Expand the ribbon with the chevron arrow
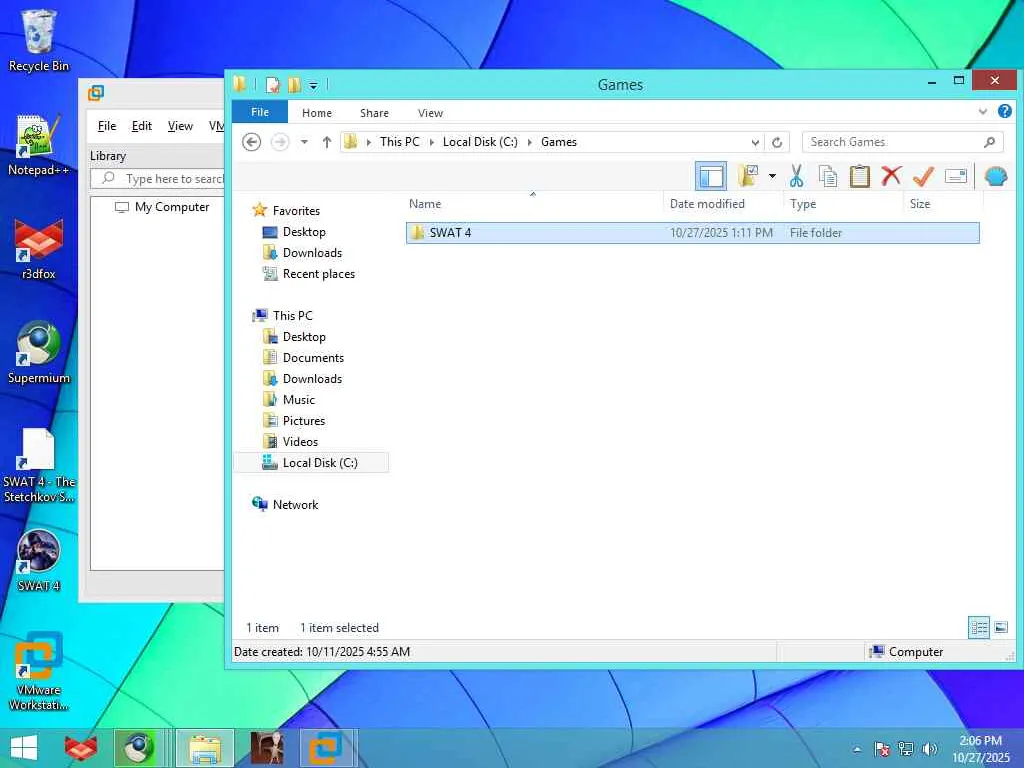 coord(983,112)
